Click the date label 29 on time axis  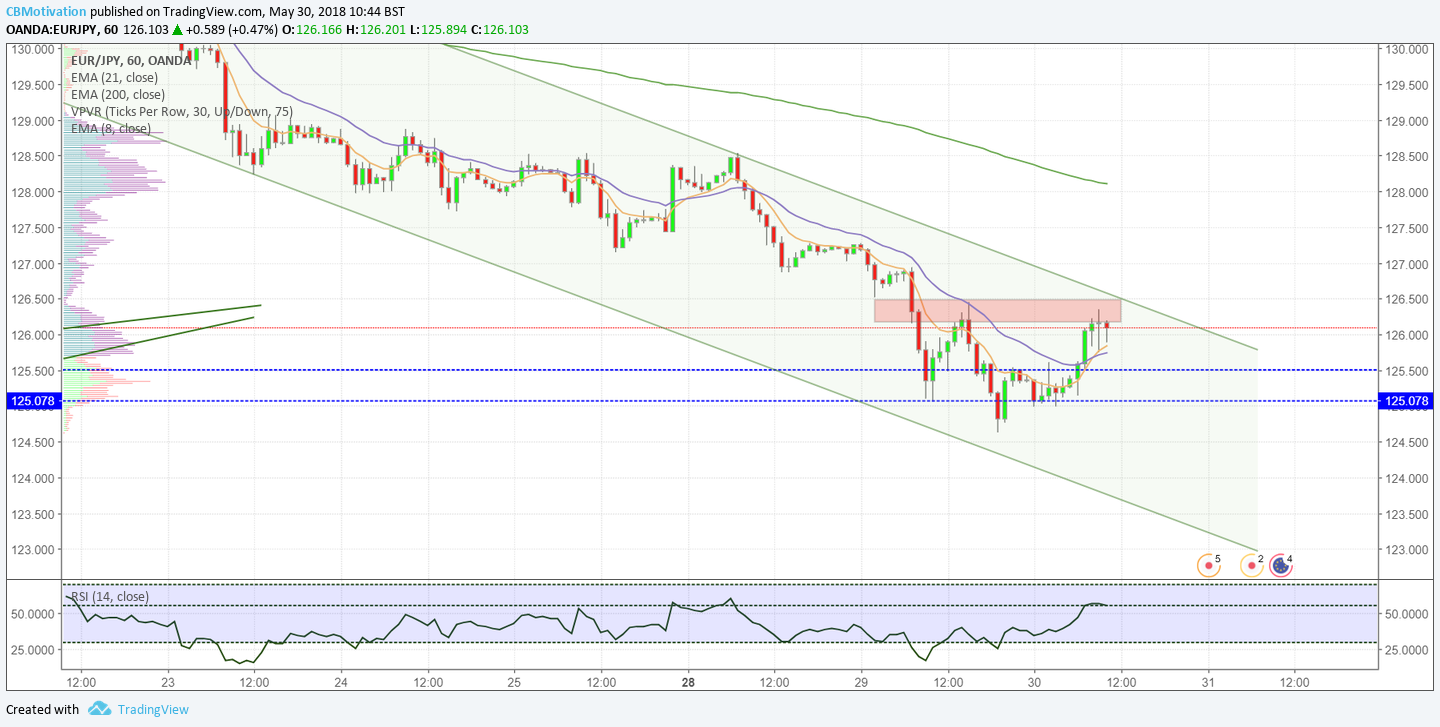point(861,683)
